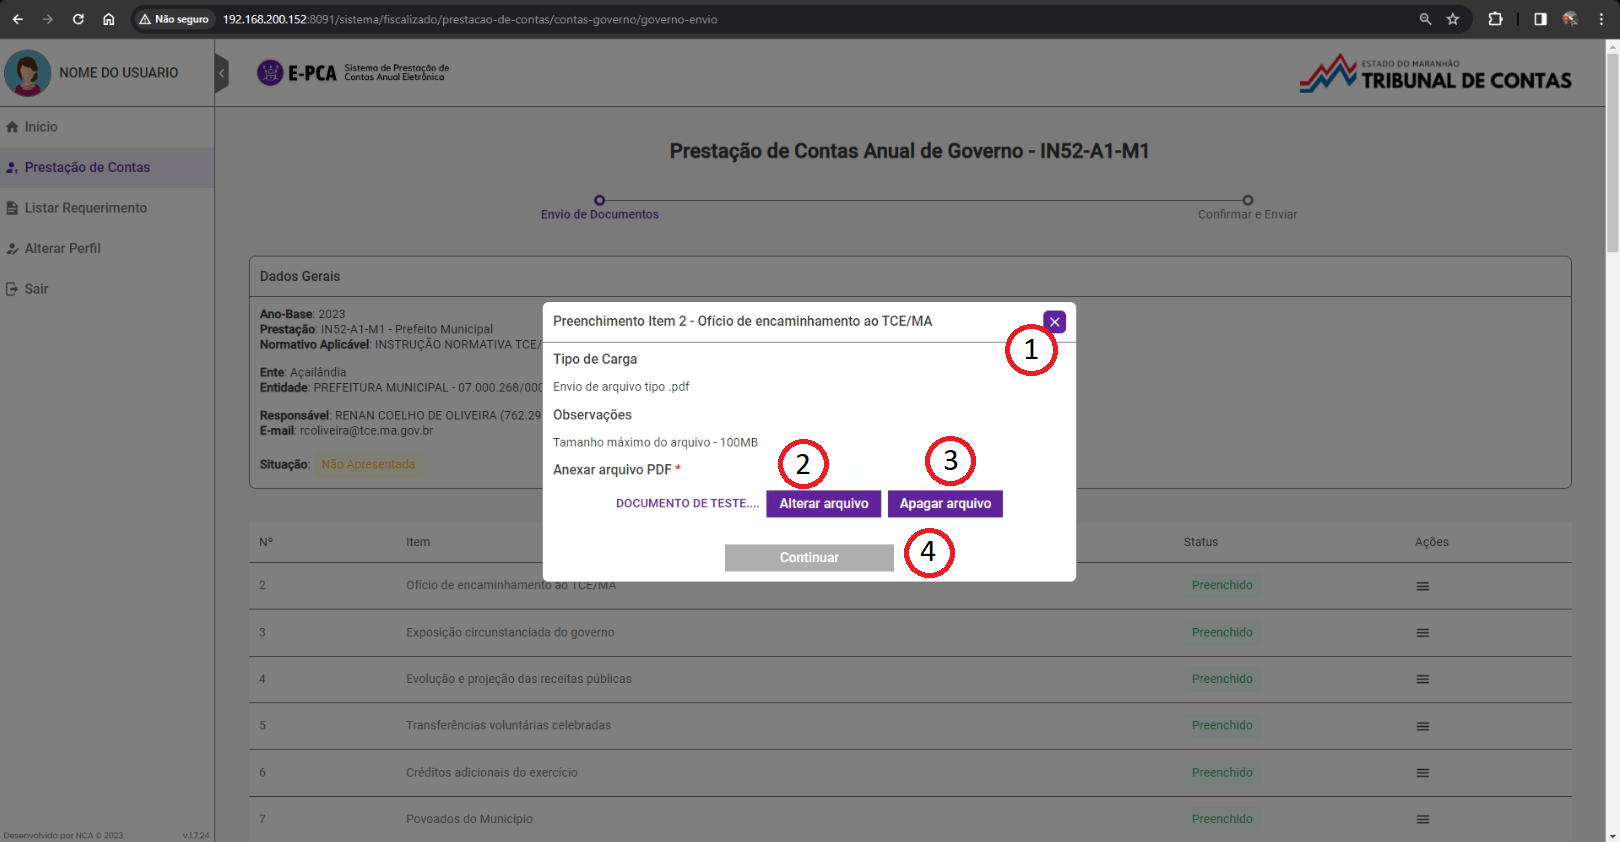The image size is (1620, 842).
Task: Click the browser home button
Action: click(x=109, y=19)
